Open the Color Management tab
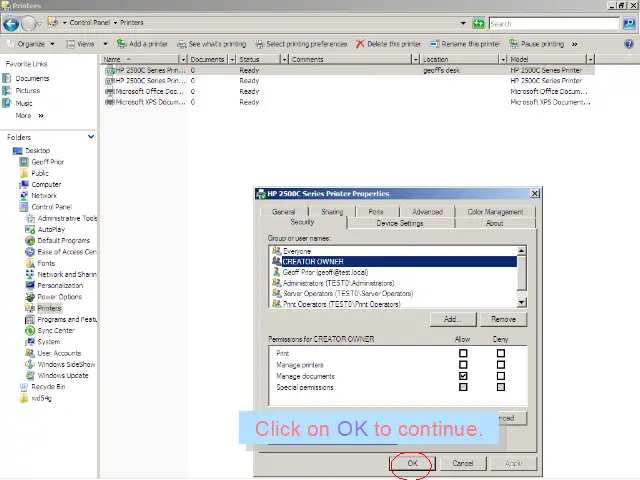This screenshot has width=640, height=480. click(x=494, y=212)
